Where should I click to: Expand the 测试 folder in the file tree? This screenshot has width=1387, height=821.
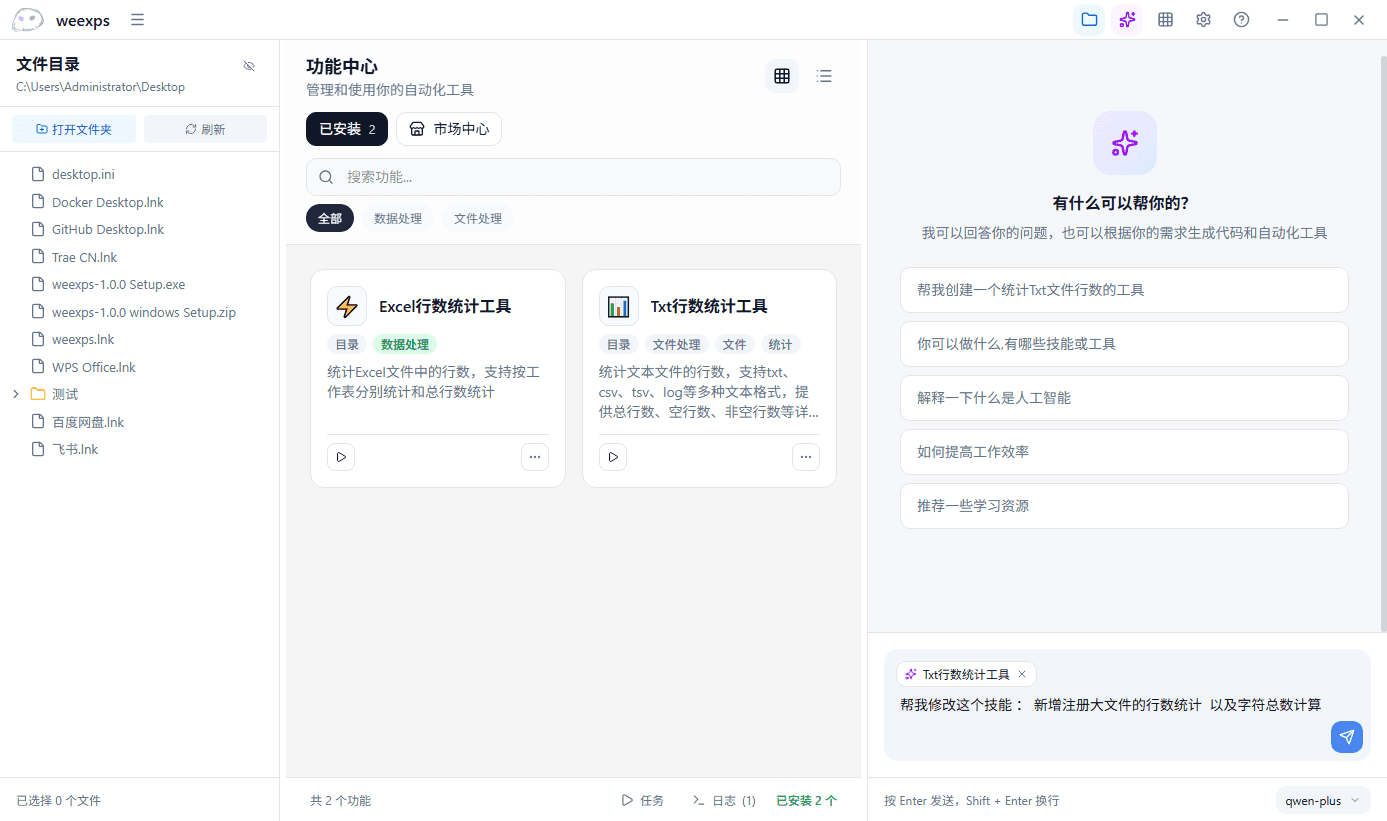(x=15, y=393)
